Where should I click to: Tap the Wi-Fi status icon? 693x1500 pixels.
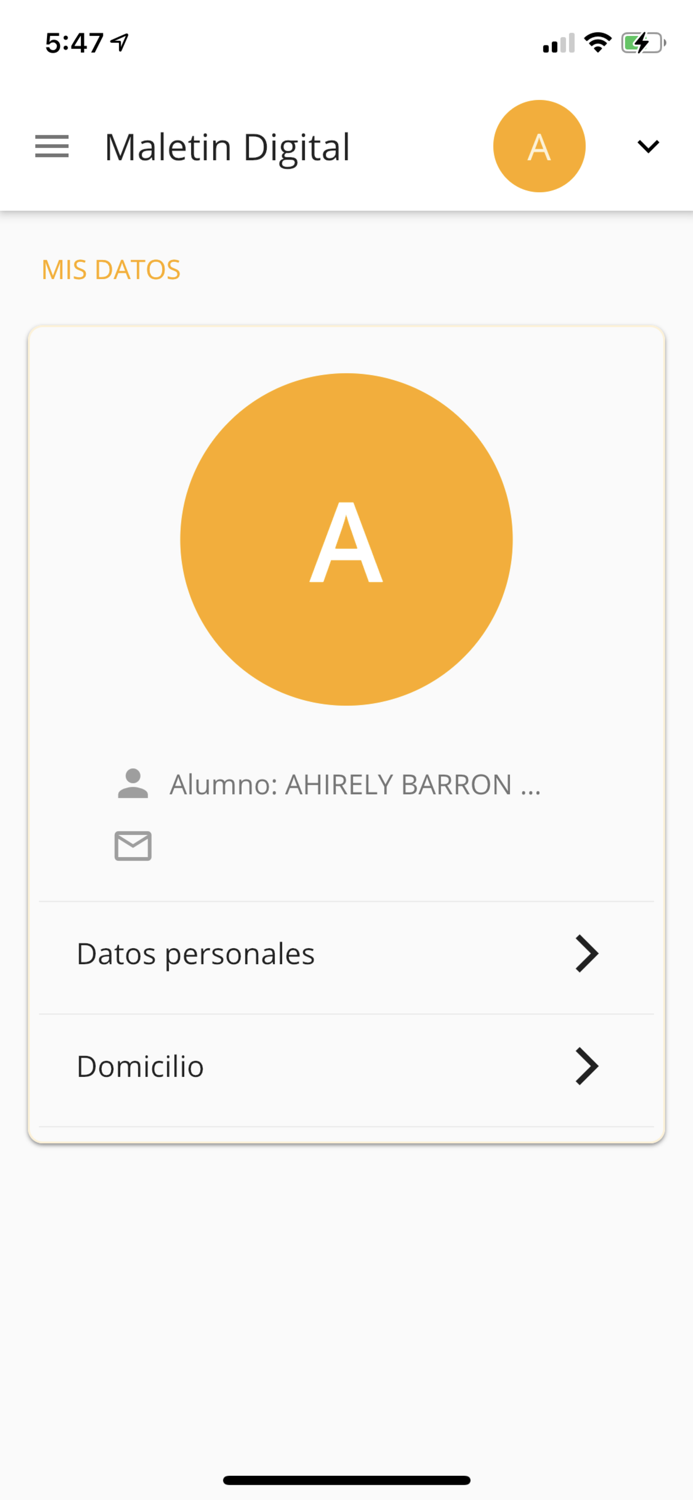[x=598, y=43]
